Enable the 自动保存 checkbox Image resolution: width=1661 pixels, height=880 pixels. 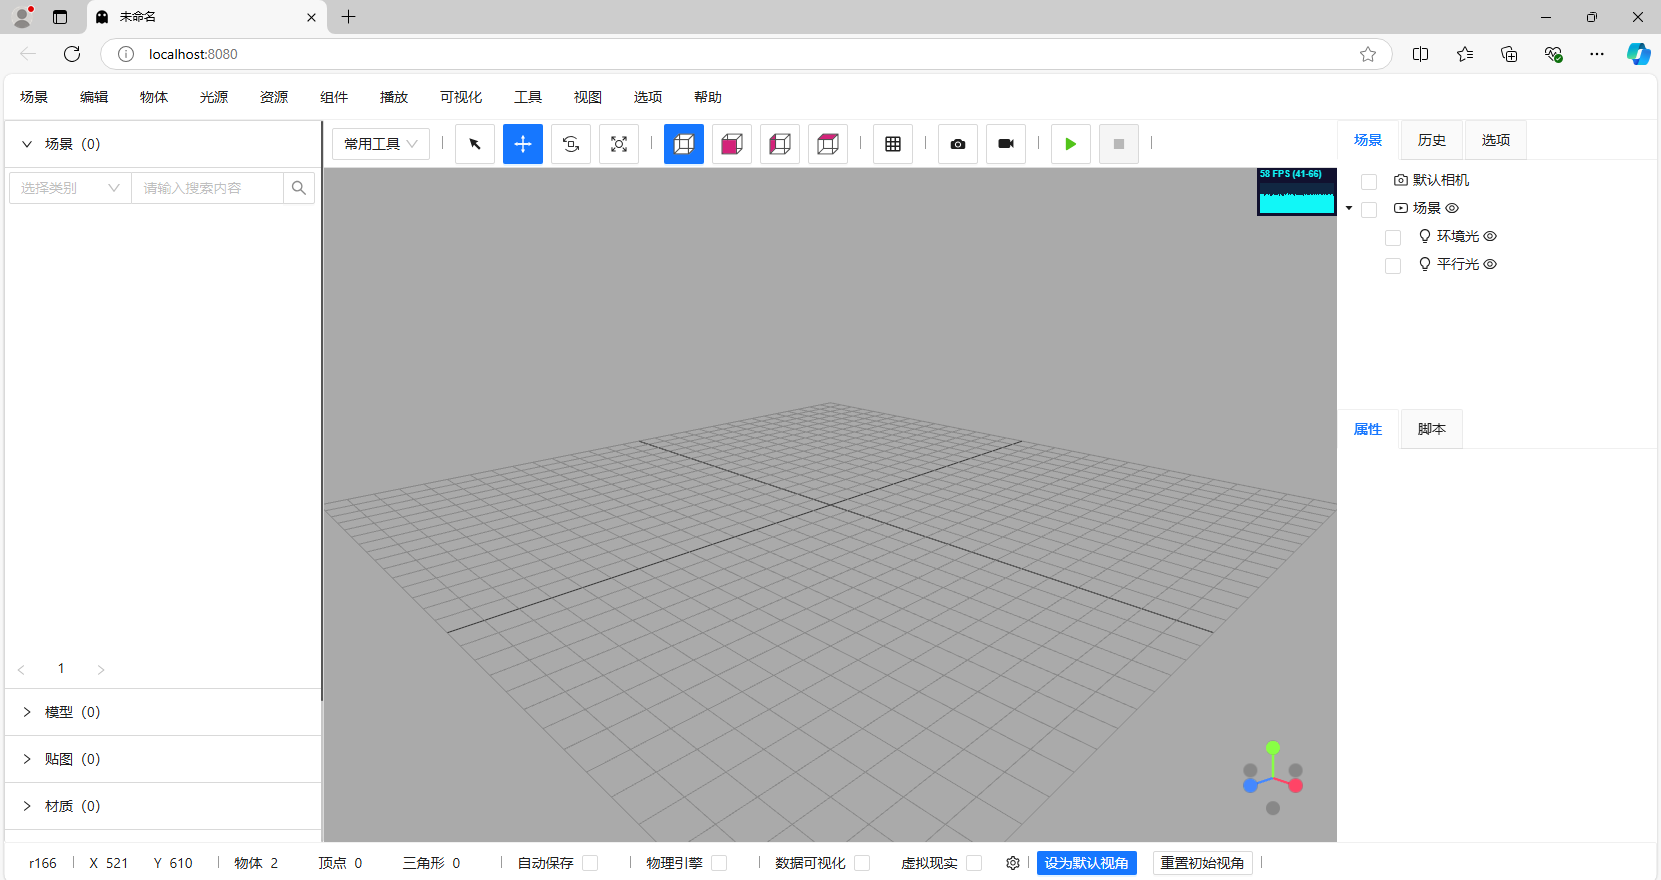tap(590, 863)
